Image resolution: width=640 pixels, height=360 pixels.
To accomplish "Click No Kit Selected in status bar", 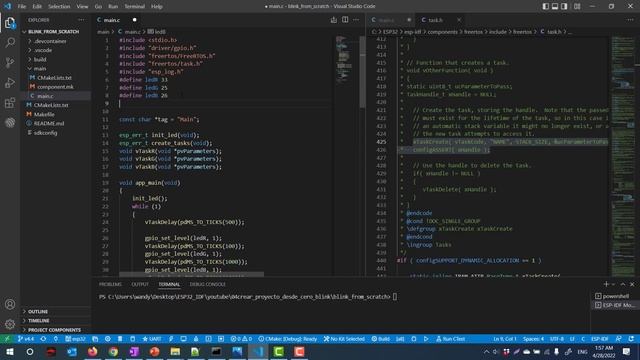I will tap(344, 339).
